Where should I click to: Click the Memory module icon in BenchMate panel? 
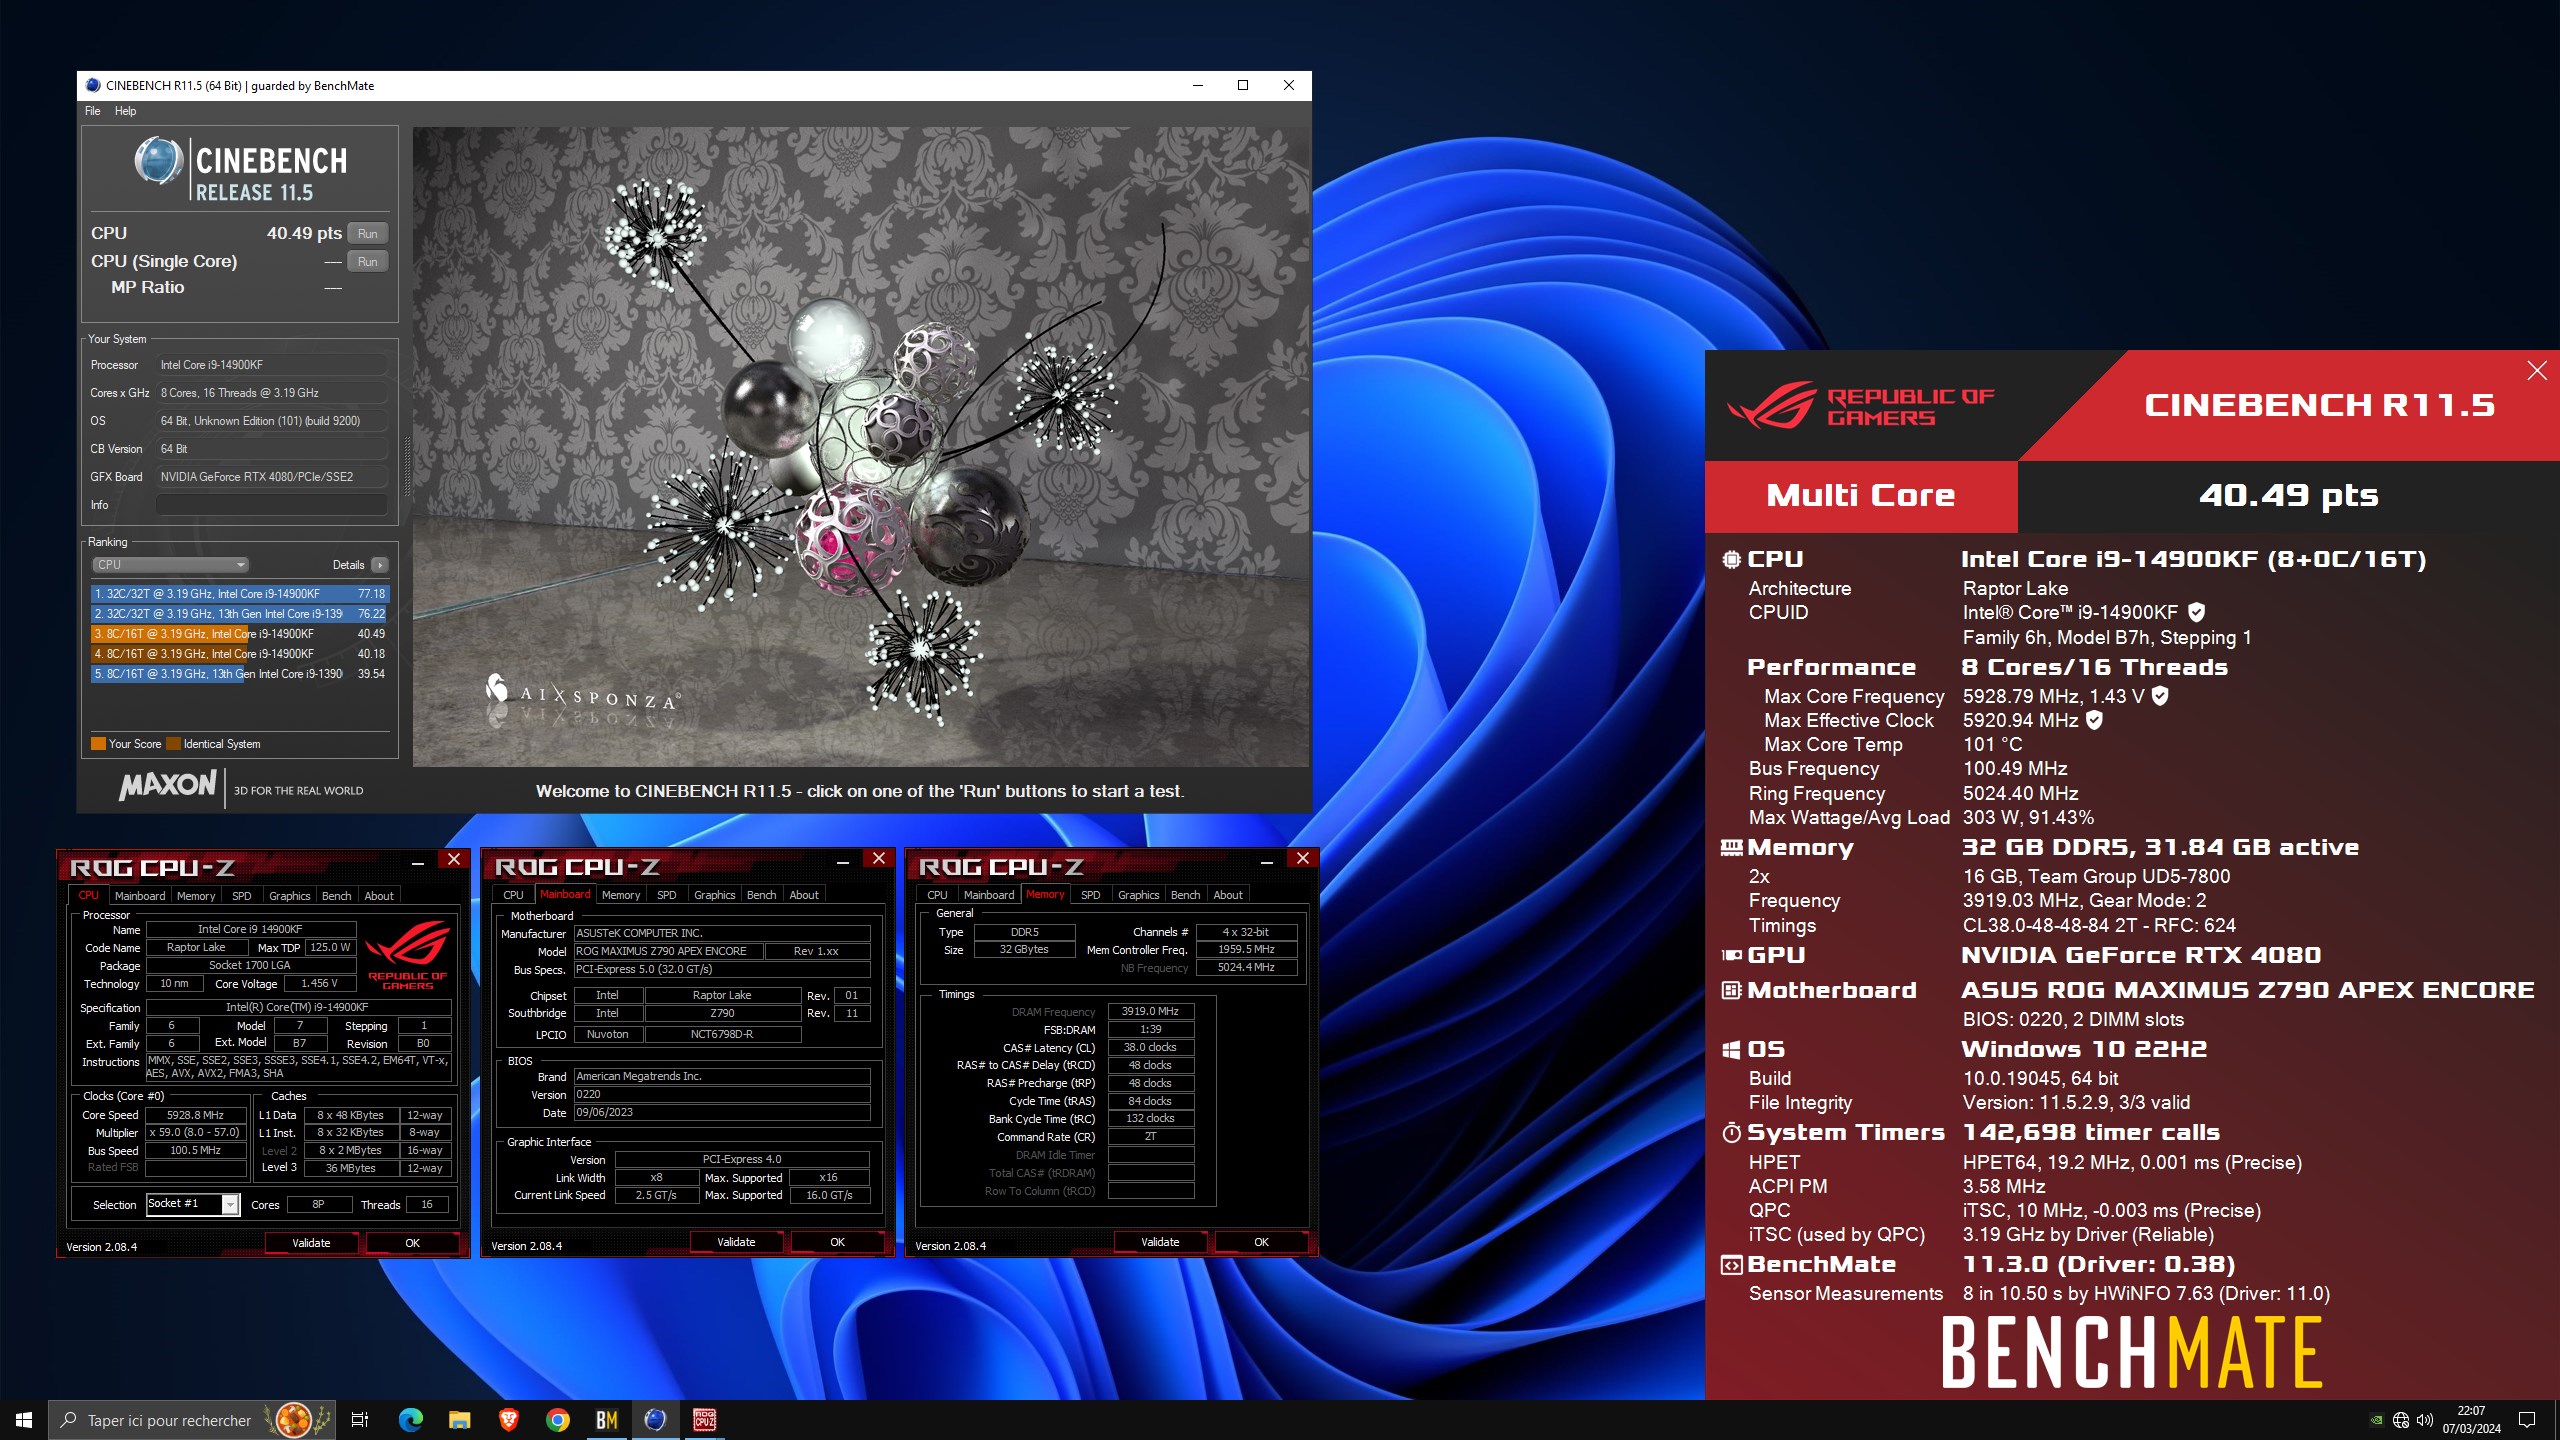[1731, 848]
